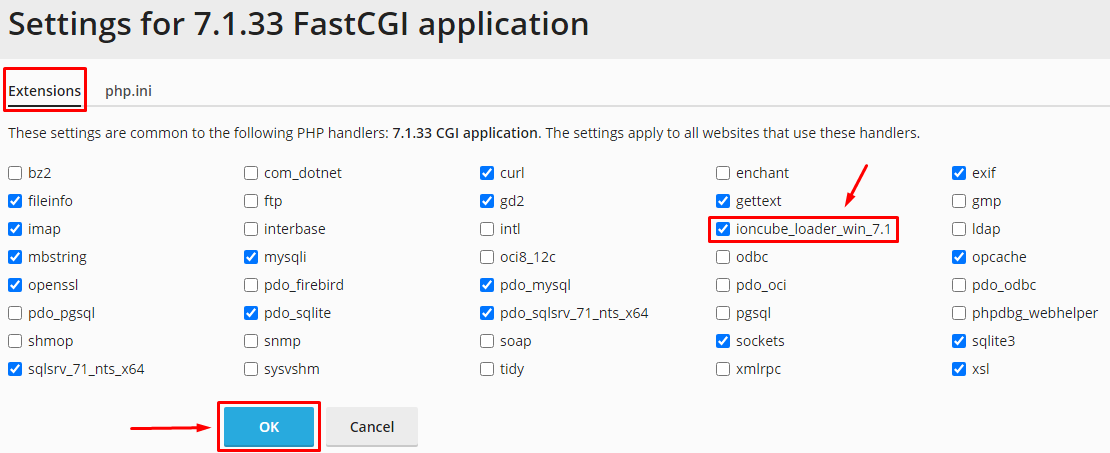Uncheck the exif extension
The width and height of the screenshot is (1110, 453).
[959, 173]
